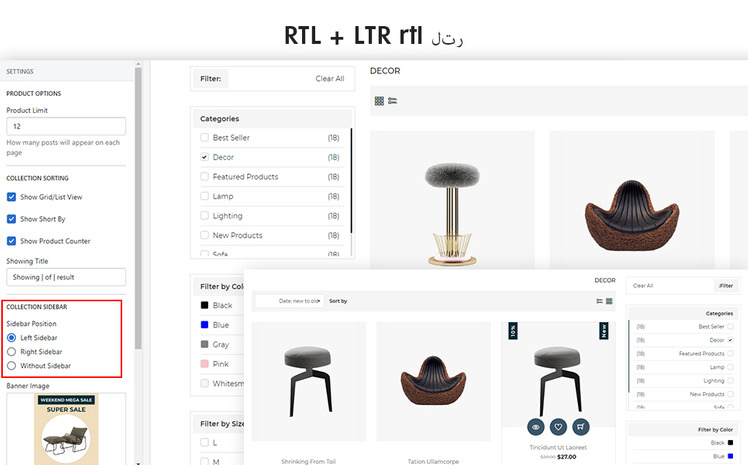Select the Left Sidebar radio button

click(x=11, y=338)
